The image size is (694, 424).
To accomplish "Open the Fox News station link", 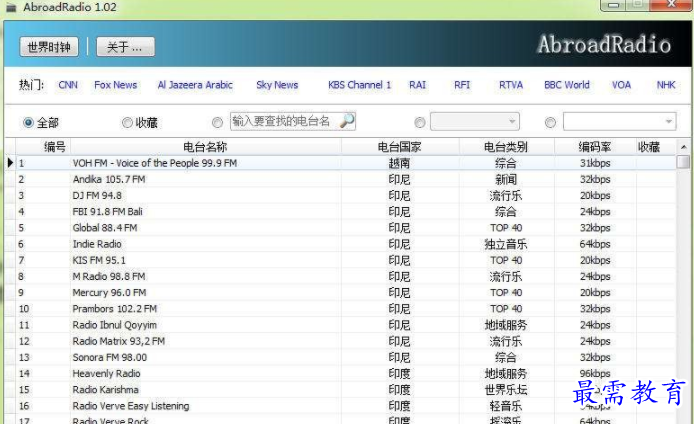I will pyautogui.click(x=115, y=85).
